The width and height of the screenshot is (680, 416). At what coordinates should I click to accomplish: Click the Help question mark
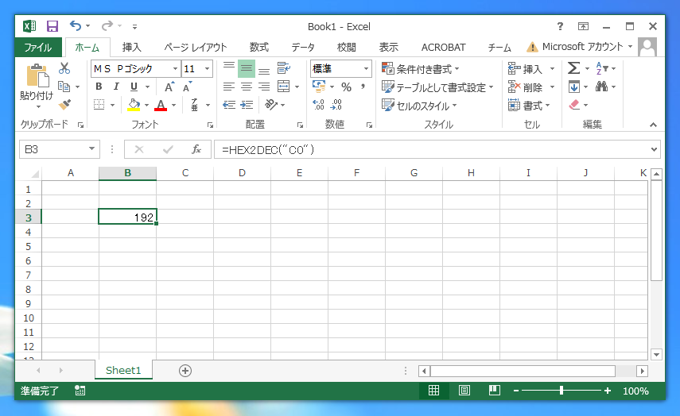point(560,26)
